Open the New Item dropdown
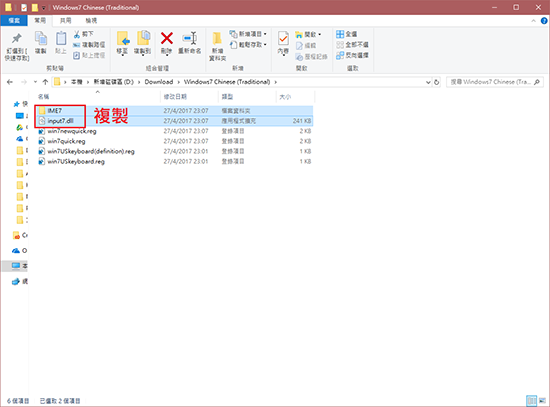 coord(248,34)
